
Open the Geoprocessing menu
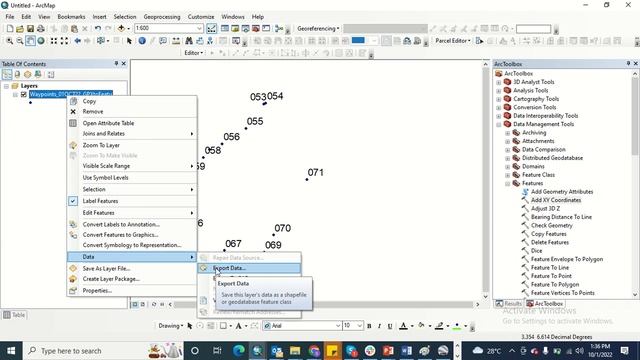click(x=162, y=17)
